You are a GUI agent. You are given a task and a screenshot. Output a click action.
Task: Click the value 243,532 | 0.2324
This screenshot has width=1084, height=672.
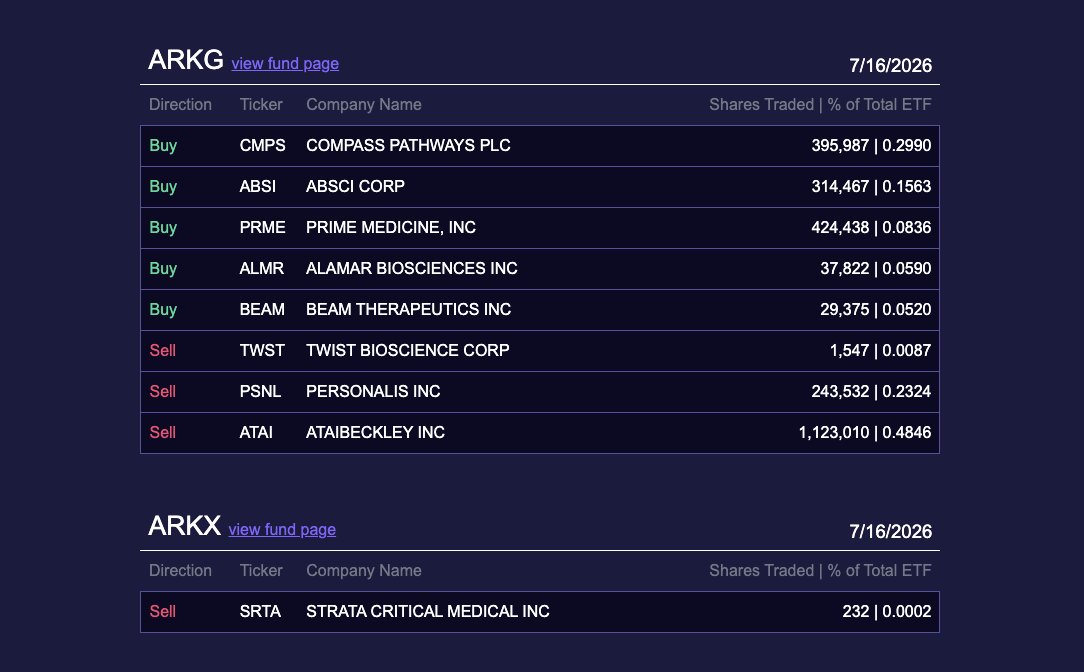pos(871,391)
